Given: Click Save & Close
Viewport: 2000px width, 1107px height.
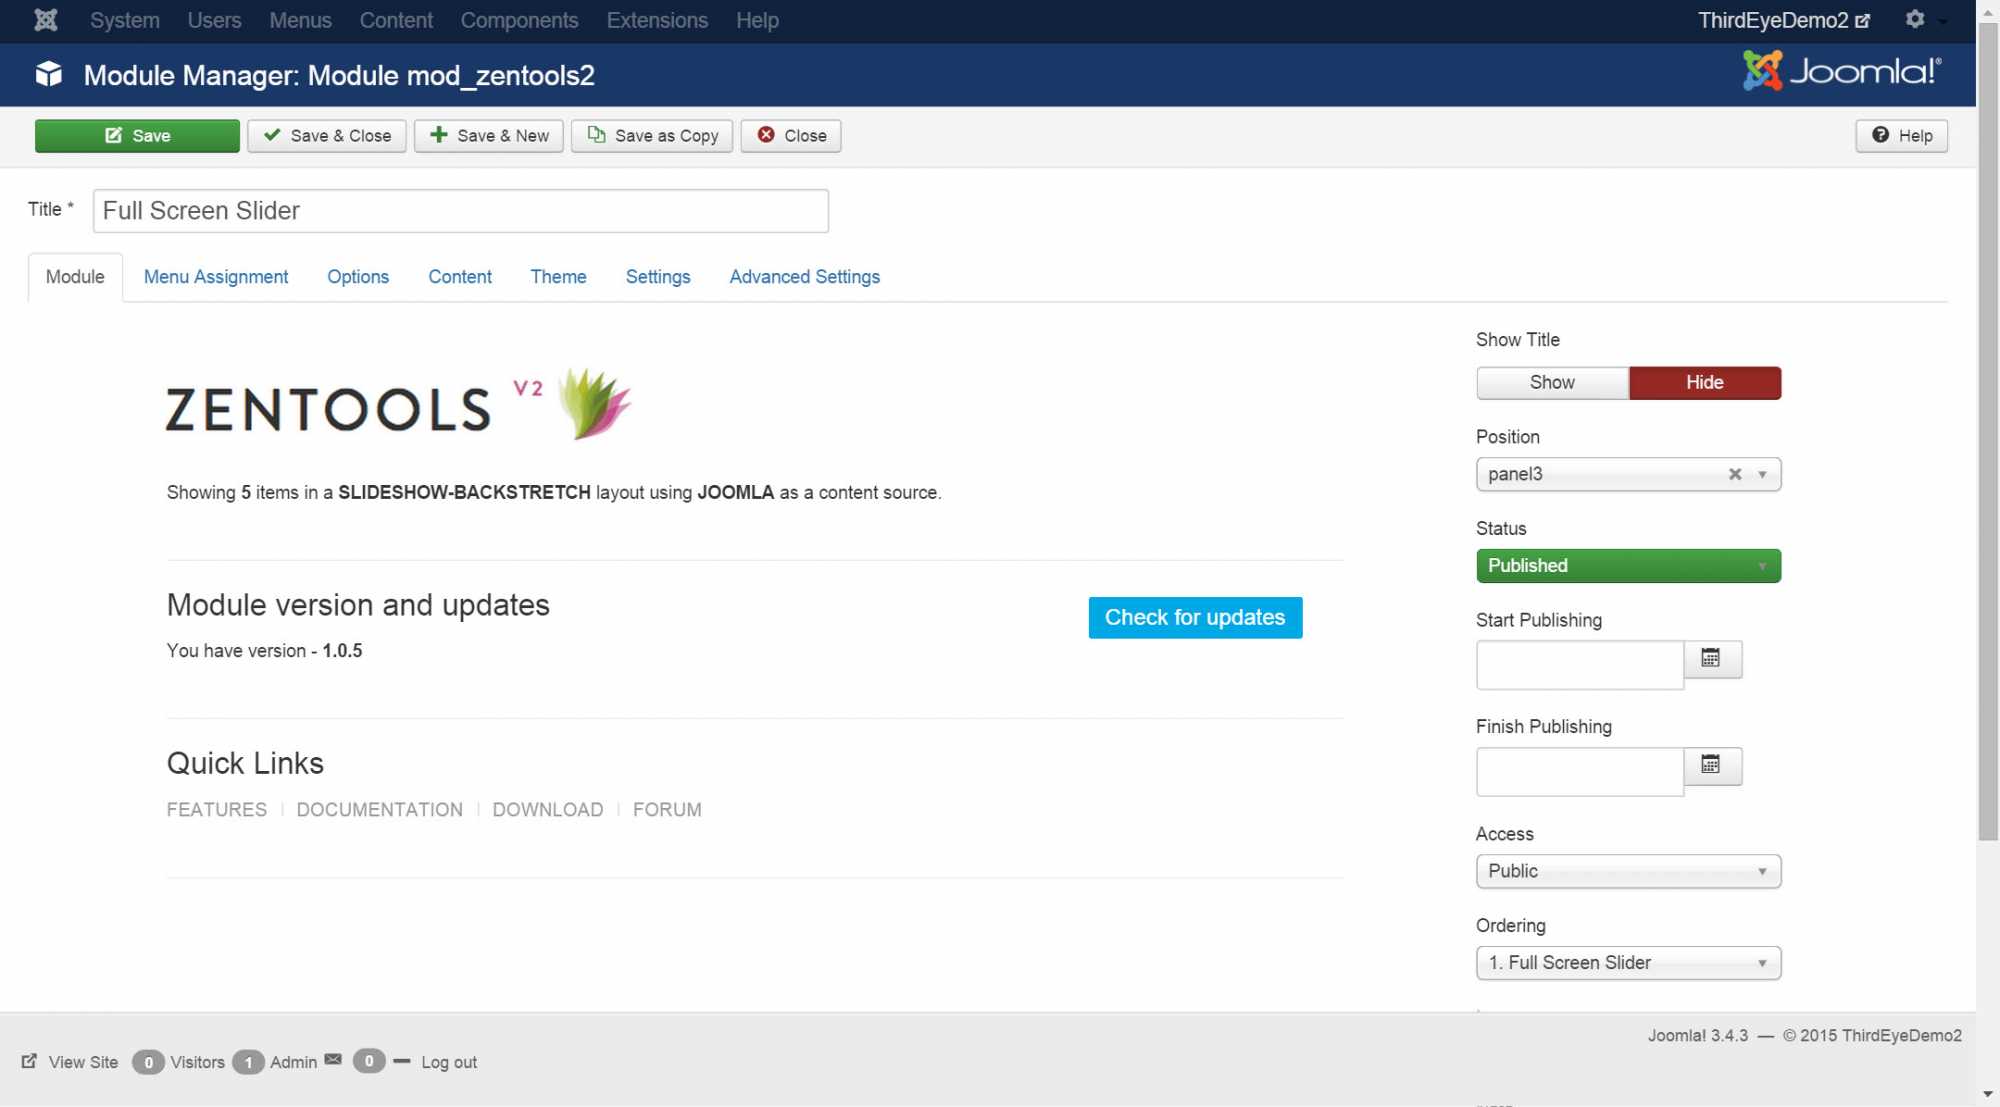Looking at the screenshot, I should [x=327, y=136].
